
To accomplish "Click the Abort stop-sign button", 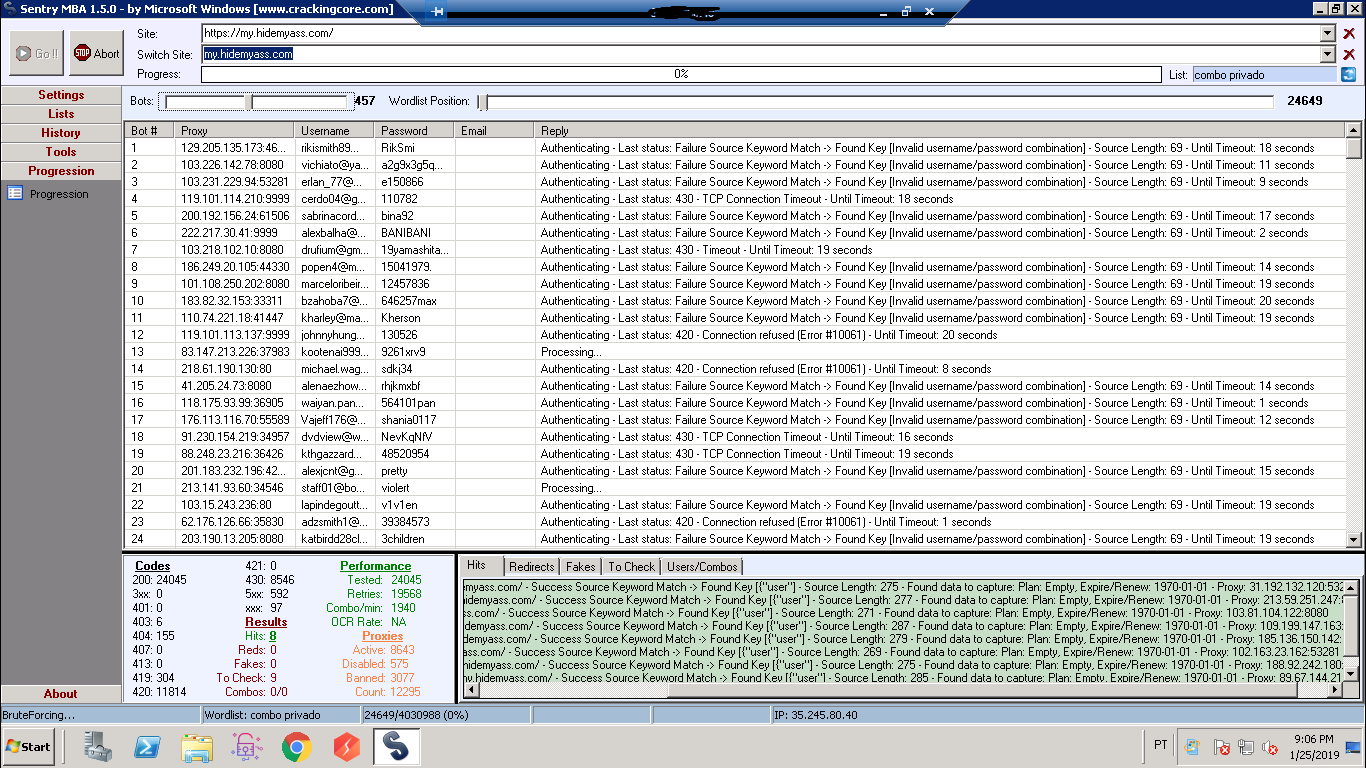I will (x=96, y=54).
